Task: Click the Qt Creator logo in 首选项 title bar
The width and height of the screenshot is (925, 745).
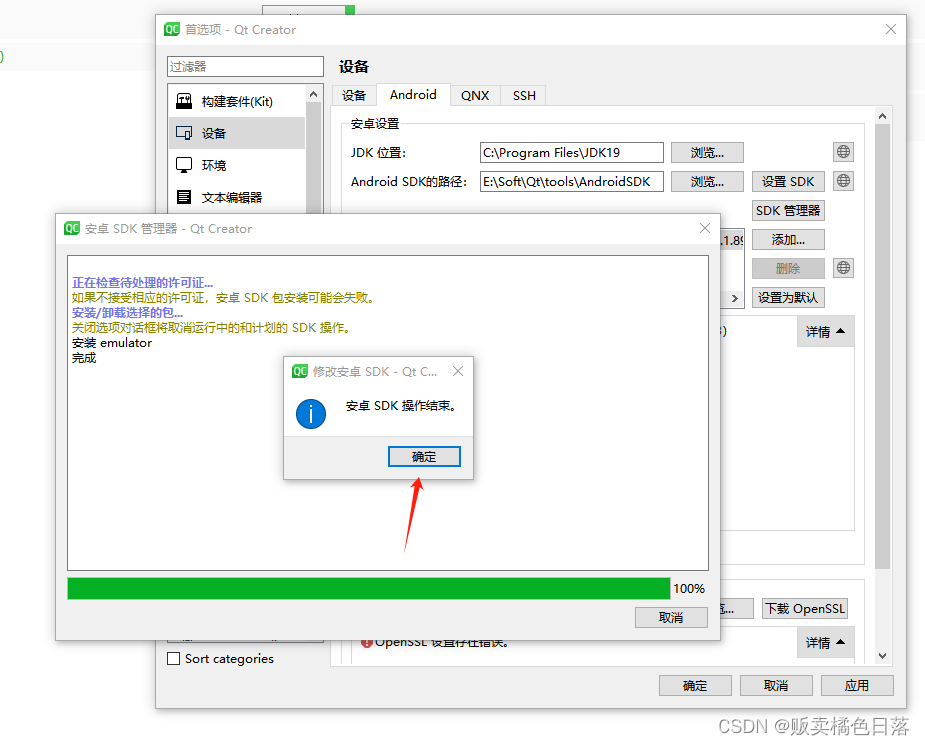Action: pos(171,30)
